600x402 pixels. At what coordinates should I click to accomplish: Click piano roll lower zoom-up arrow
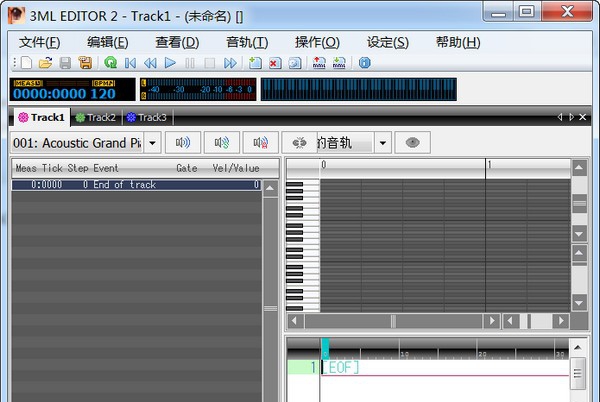[x=579, y=252]
